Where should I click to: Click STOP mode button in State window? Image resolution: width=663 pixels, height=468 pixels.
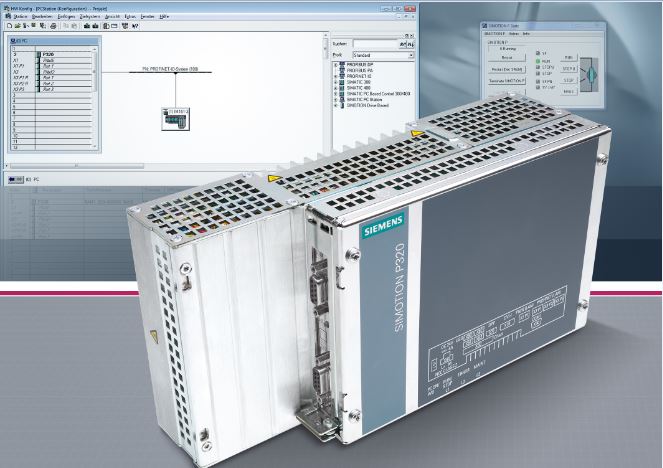tap(569, 80)
